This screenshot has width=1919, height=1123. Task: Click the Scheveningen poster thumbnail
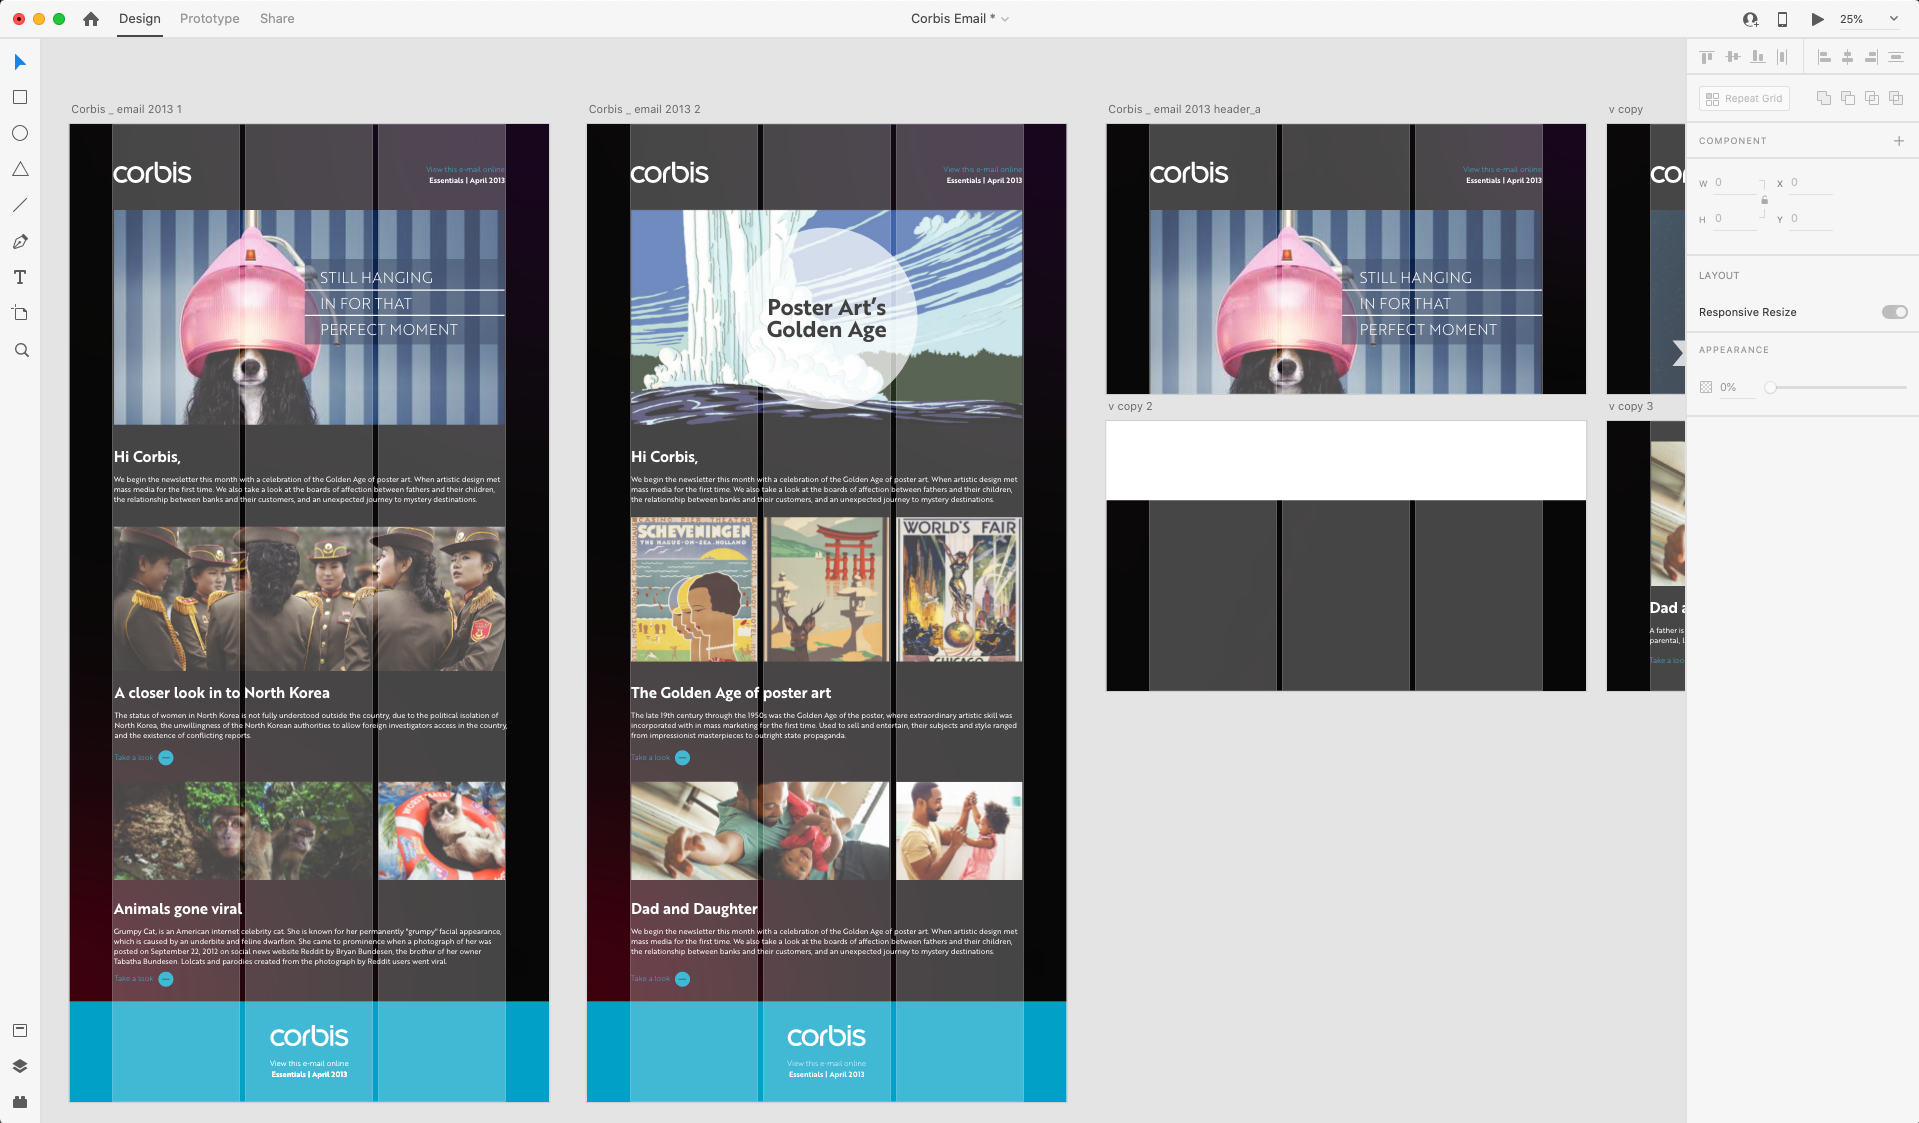point(693,589)
